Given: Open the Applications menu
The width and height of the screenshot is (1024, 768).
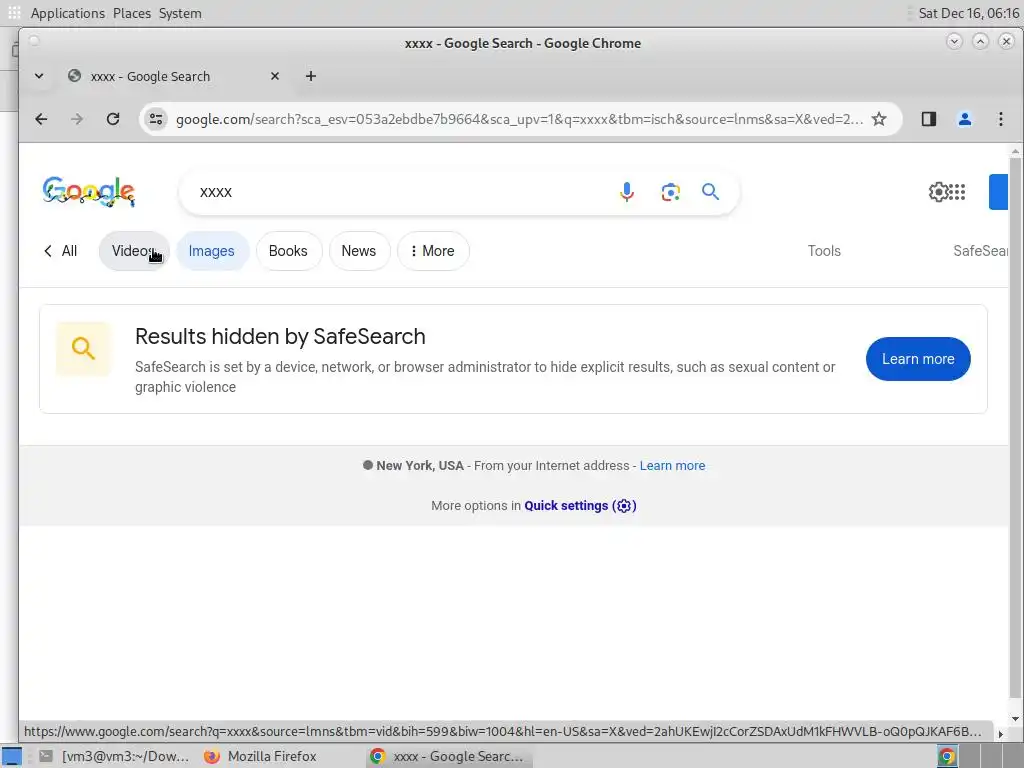Looking at the screenshot, I should [x=67, y=13].
